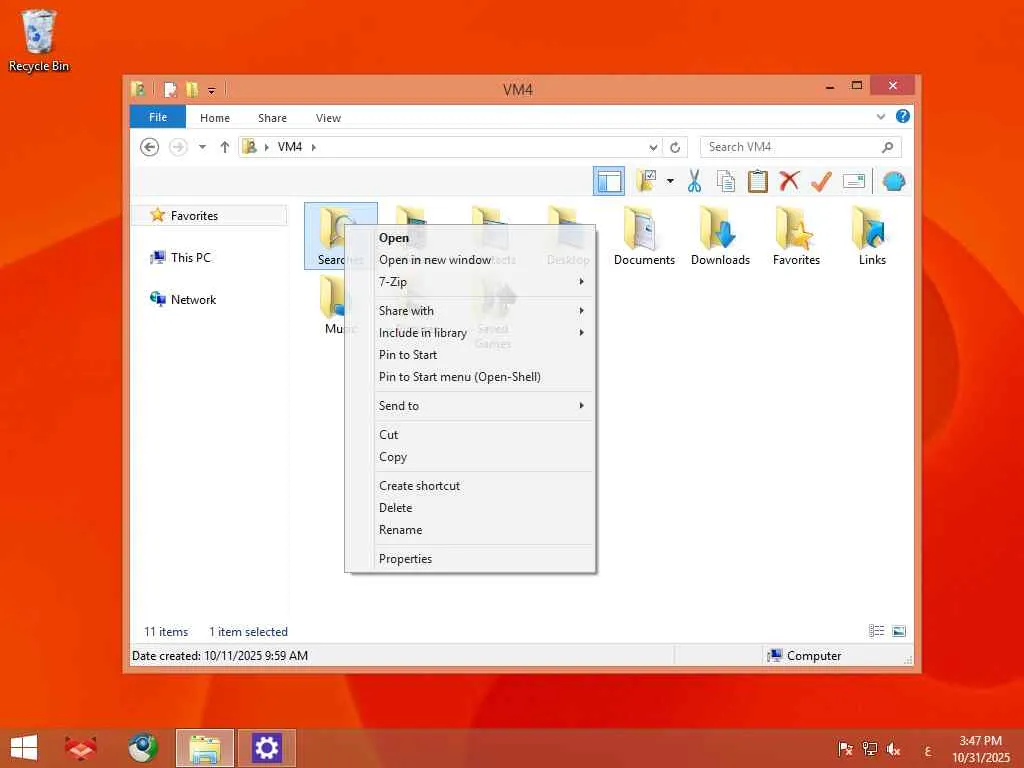Click VM4 in the address breadcrumb
The width and height of the screenshot is (1024, 768).
[x=290, y=147]
